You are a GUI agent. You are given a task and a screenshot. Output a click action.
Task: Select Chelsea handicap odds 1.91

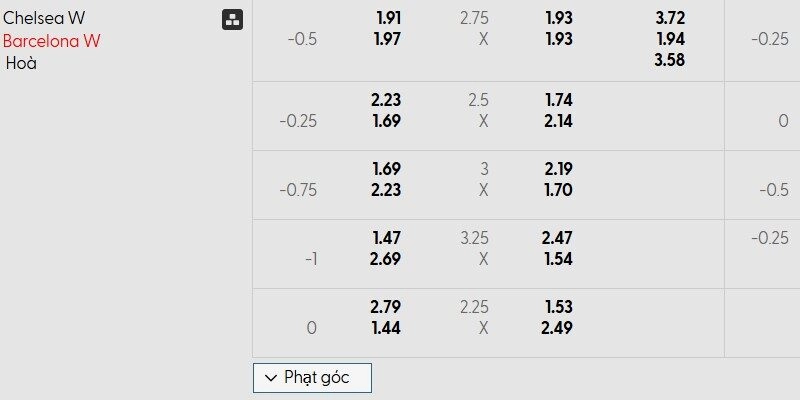[x=386, y=18]
